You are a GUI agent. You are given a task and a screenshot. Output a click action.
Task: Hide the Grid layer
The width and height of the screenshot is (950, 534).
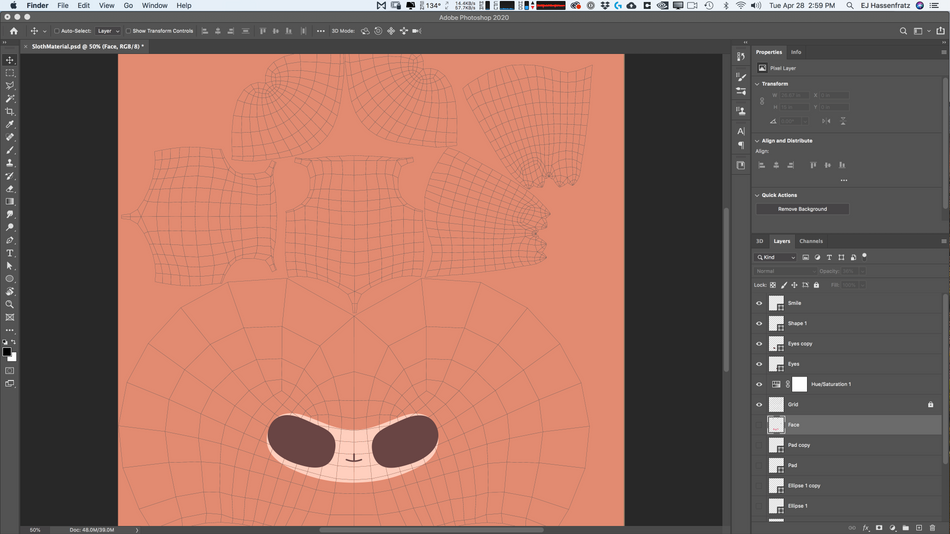[x=759, y=404]
